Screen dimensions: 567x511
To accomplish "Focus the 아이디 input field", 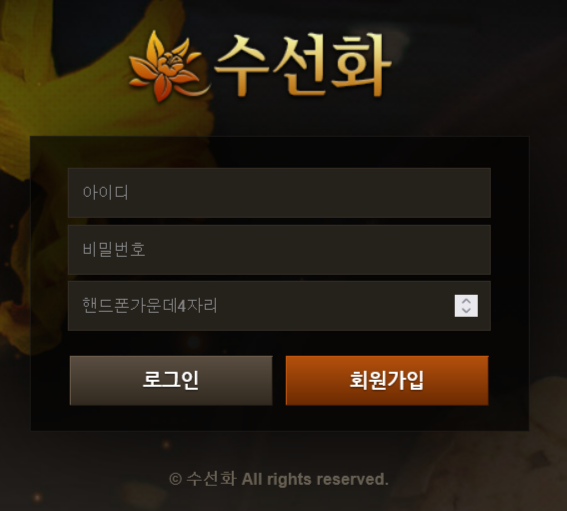I will pos(279,193).
